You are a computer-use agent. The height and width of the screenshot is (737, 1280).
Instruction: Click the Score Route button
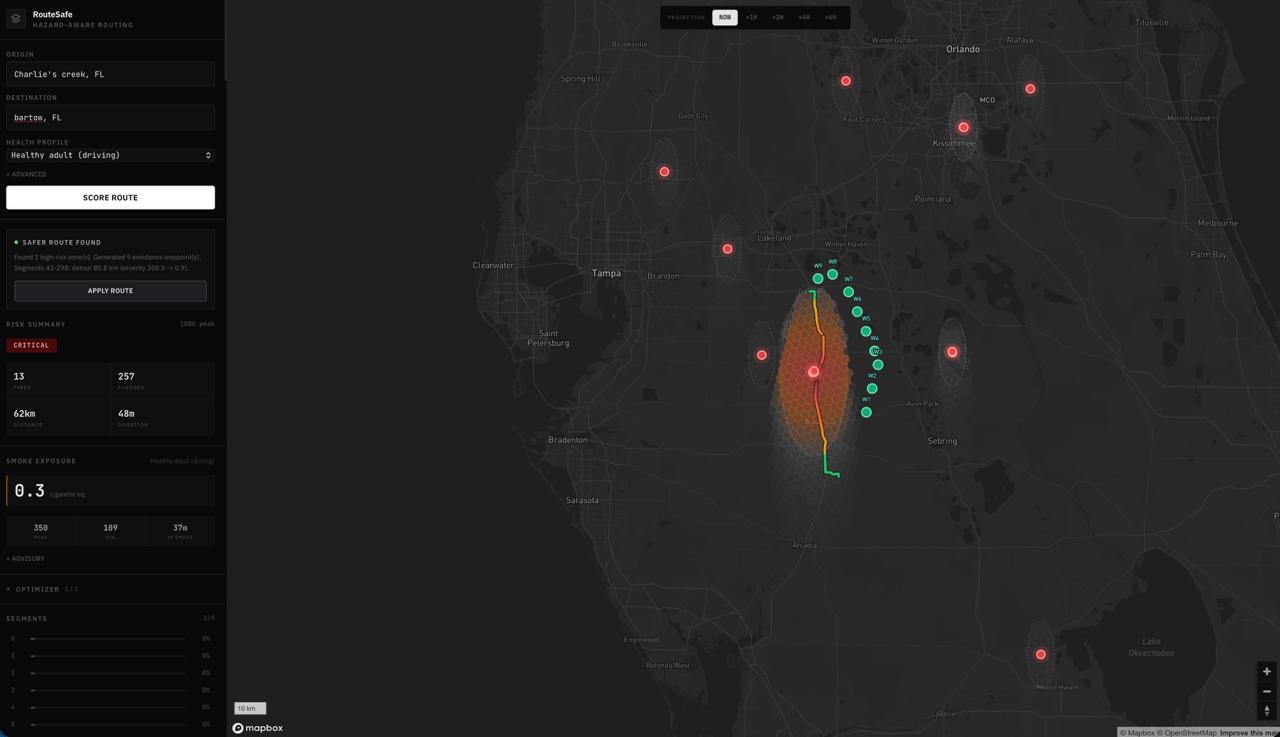pyautogui.click(x=110, y=197)
